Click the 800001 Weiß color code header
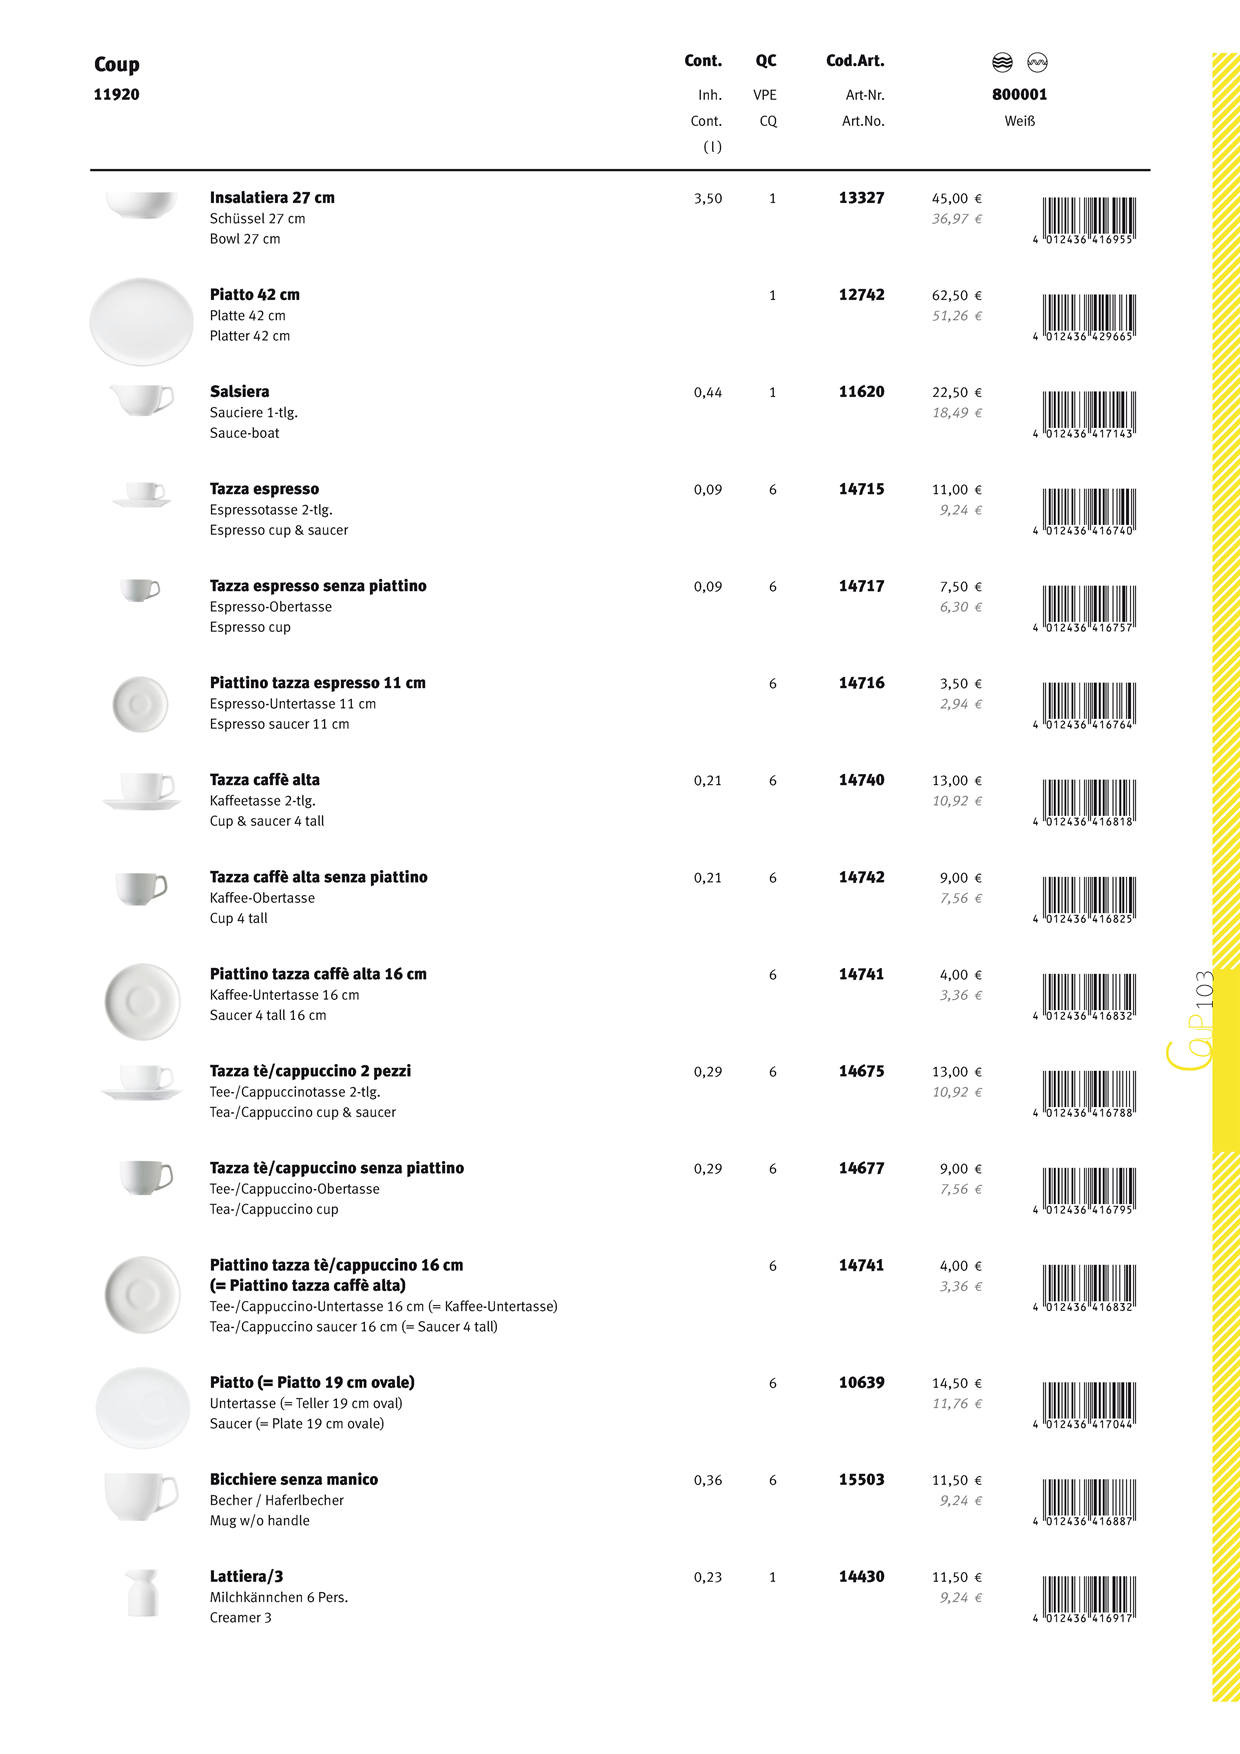The height and width of the screenshot is (1754, 1240). tap(1019, 95)
